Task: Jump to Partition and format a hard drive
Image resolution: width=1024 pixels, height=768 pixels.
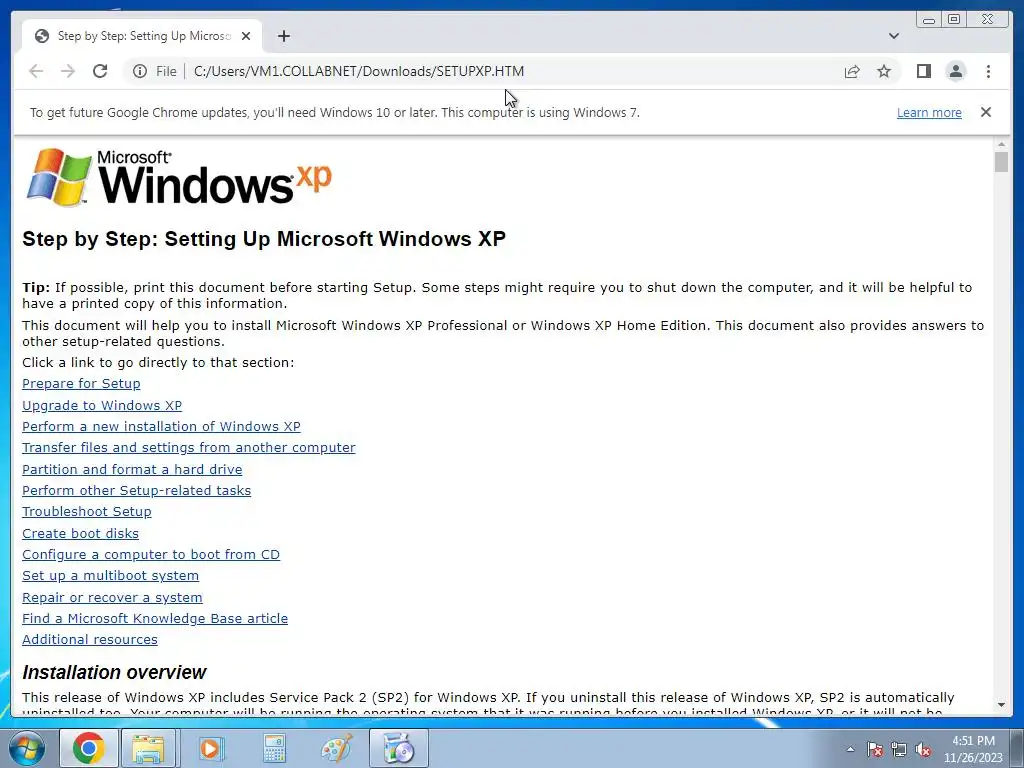Action: point(132,469)
